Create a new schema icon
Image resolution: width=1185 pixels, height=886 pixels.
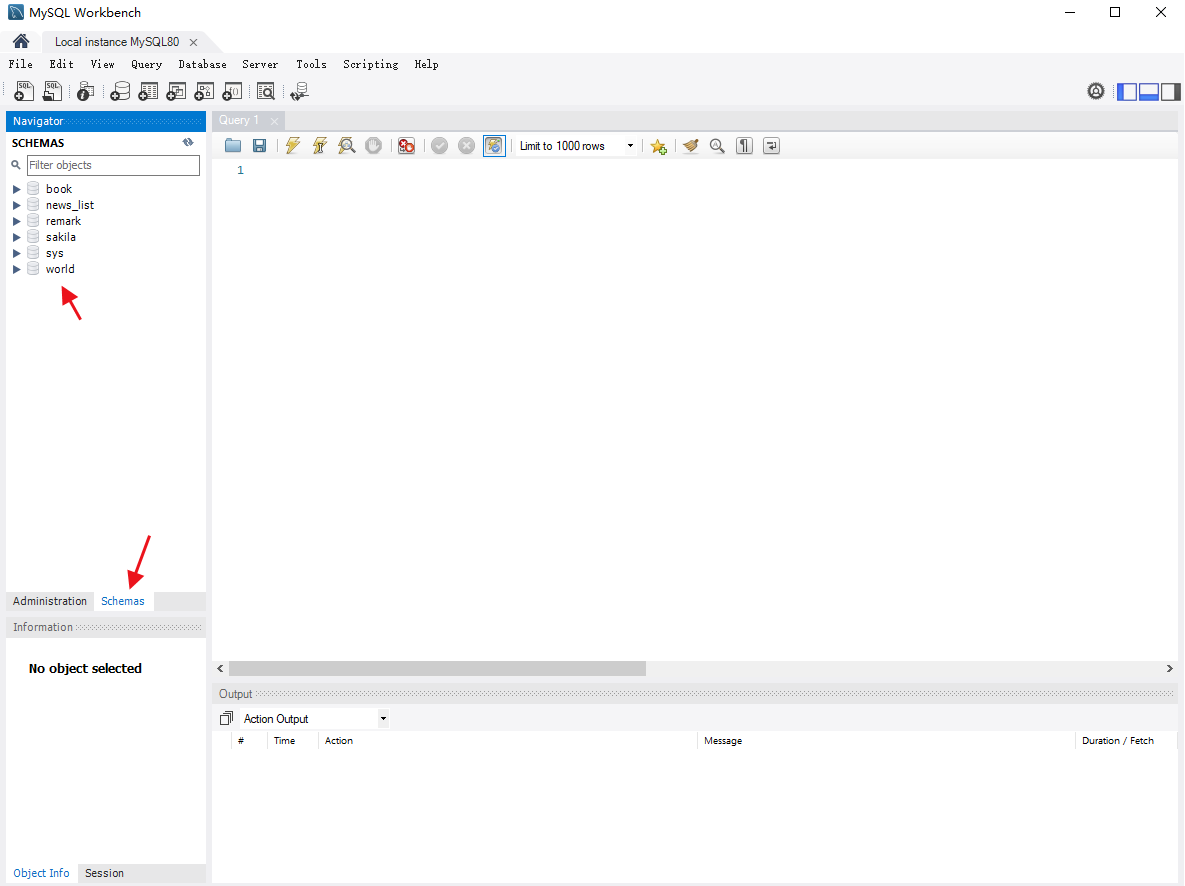(x=119, y=91)
